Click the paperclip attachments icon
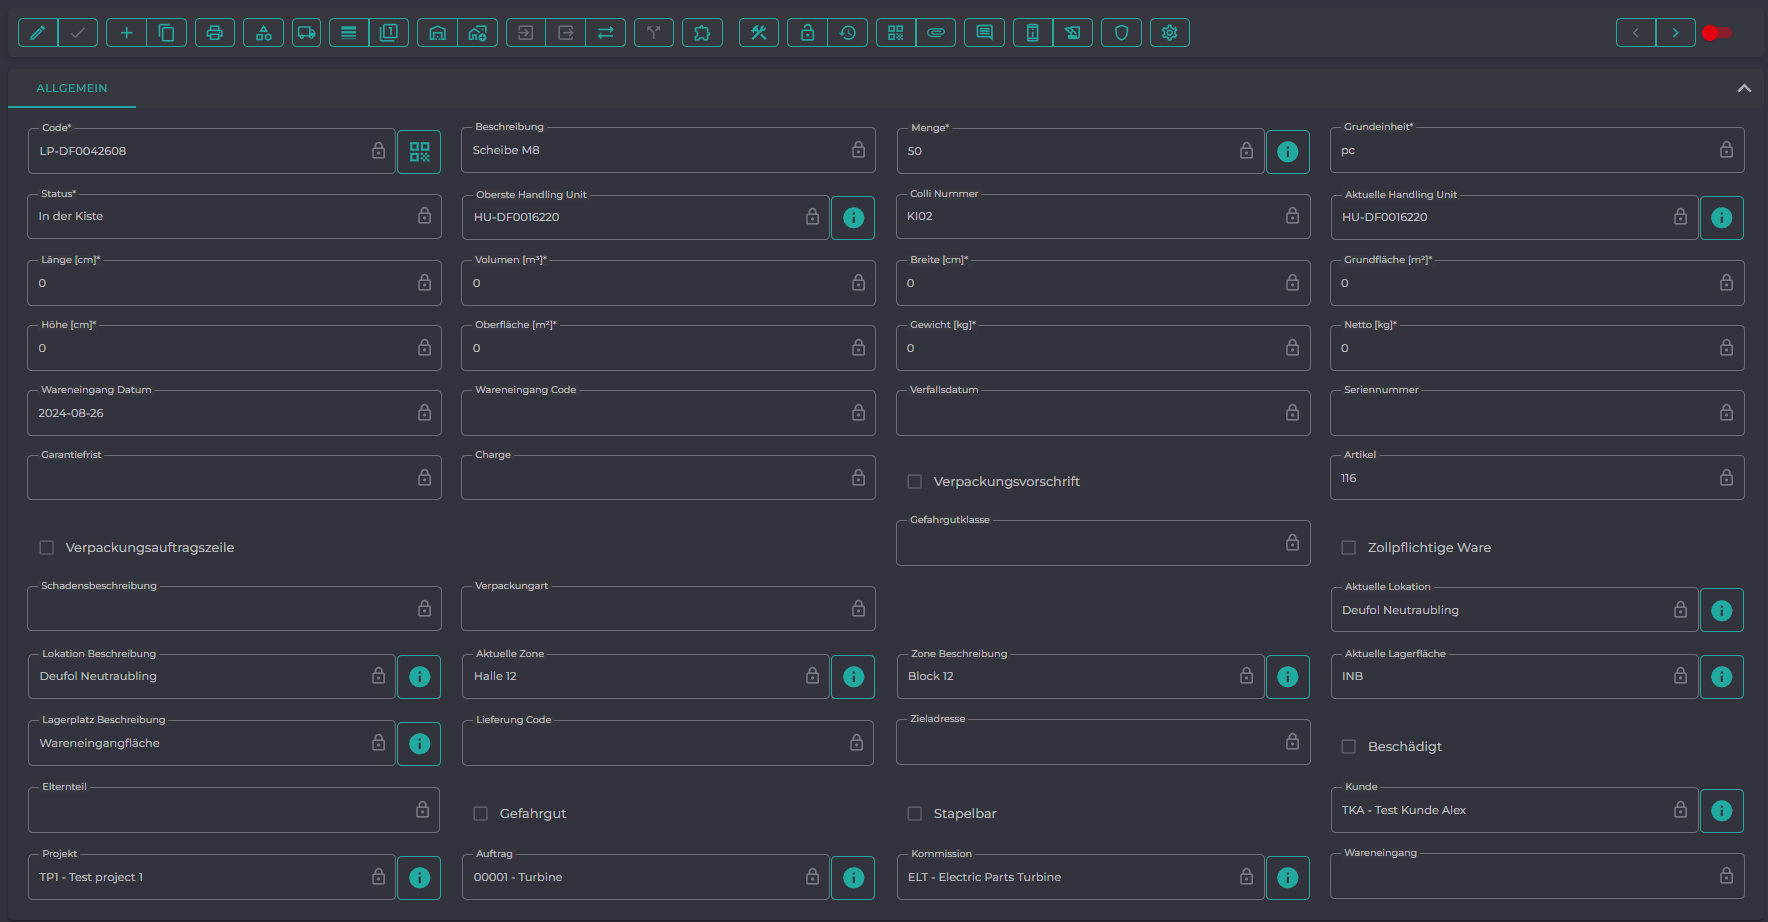Viewport: 1768px width, 922px height. (936, 33)
